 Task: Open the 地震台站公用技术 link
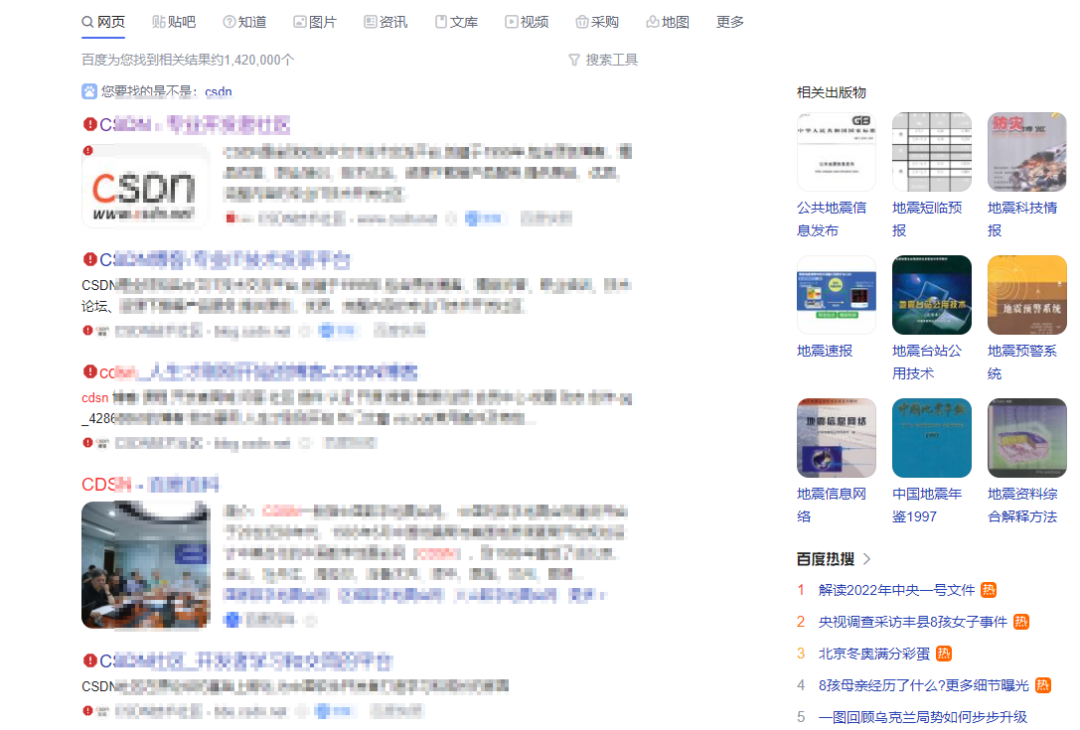click(927, 362)
